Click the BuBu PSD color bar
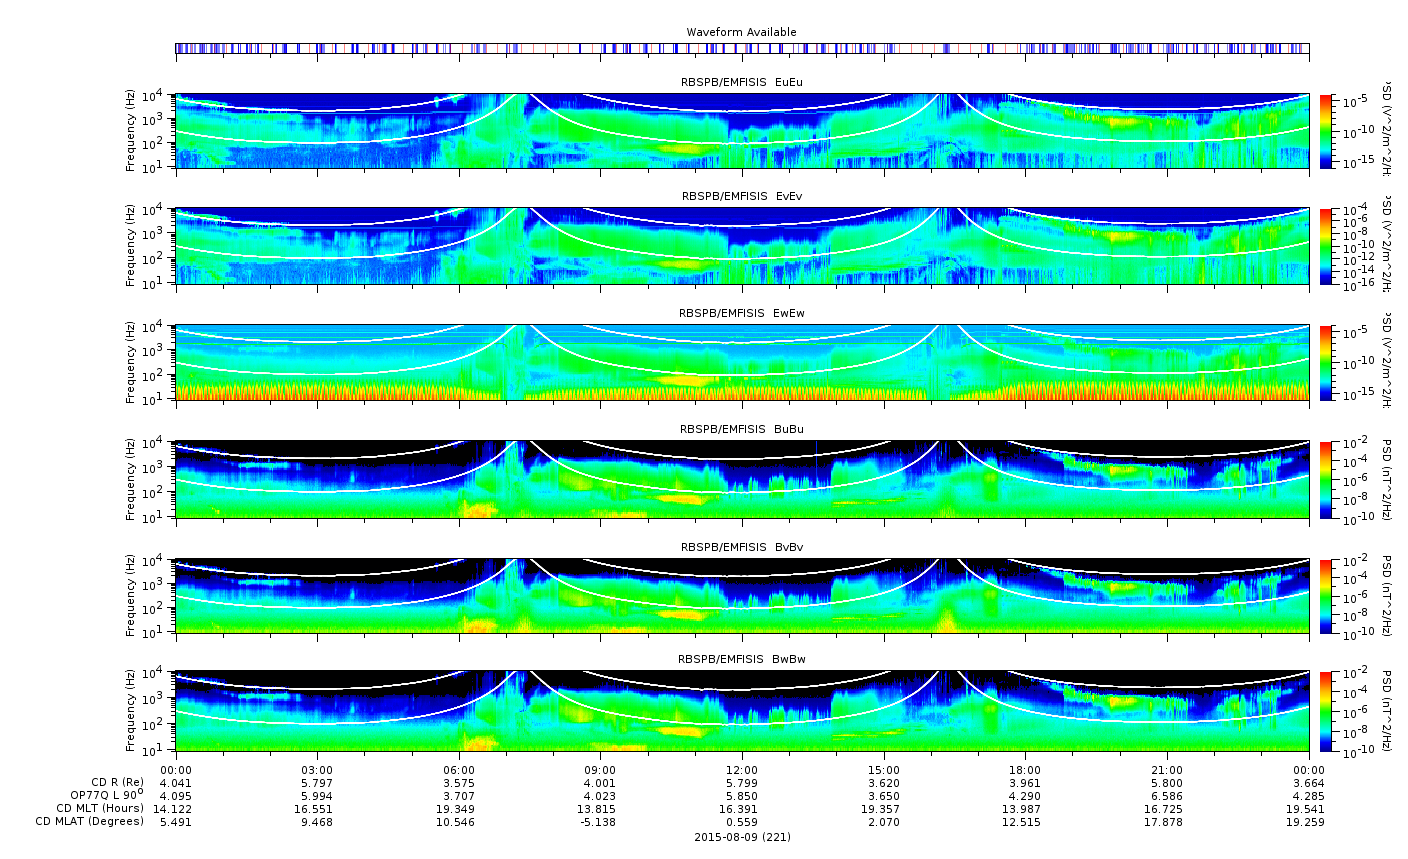1408x859 pixels. (x=1326, y=479)
